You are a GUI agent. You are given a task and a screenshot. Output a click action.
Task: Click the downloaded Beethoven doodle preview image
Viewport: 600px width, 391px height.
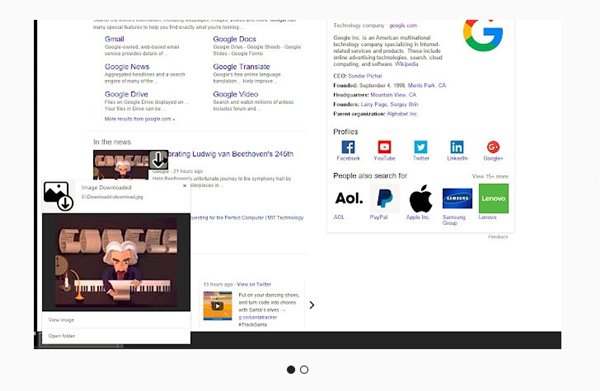pyautogui.click(x=116, y=262)
